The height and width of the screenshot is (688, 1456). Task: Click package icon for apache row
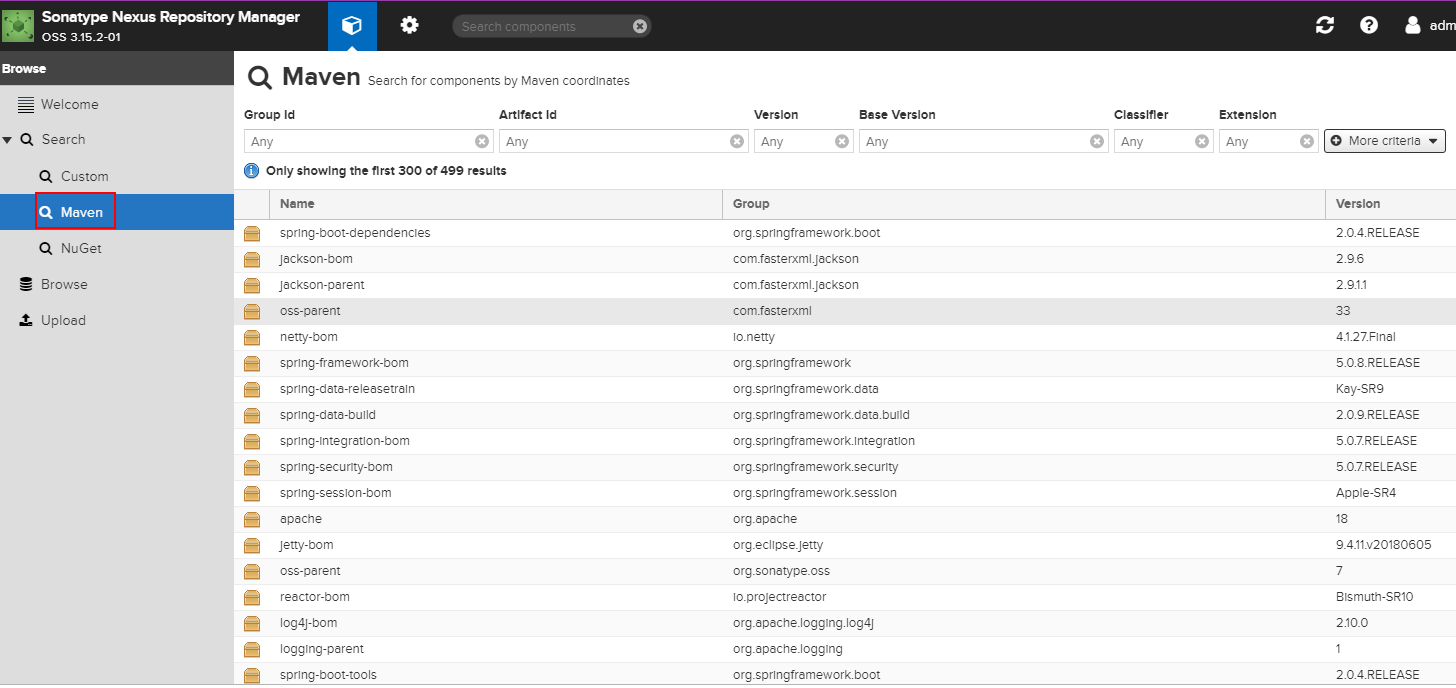coord(252,519)
